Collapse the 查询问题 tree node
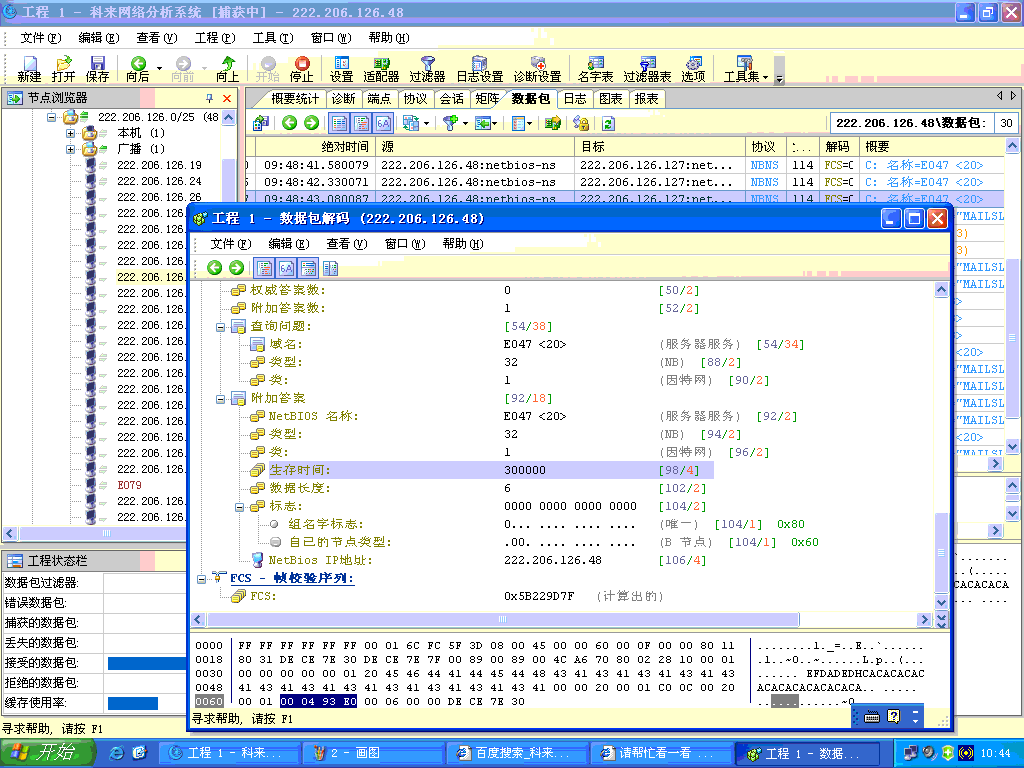The width and height of the screenshot is (1024, 768). tap(222, 326)
